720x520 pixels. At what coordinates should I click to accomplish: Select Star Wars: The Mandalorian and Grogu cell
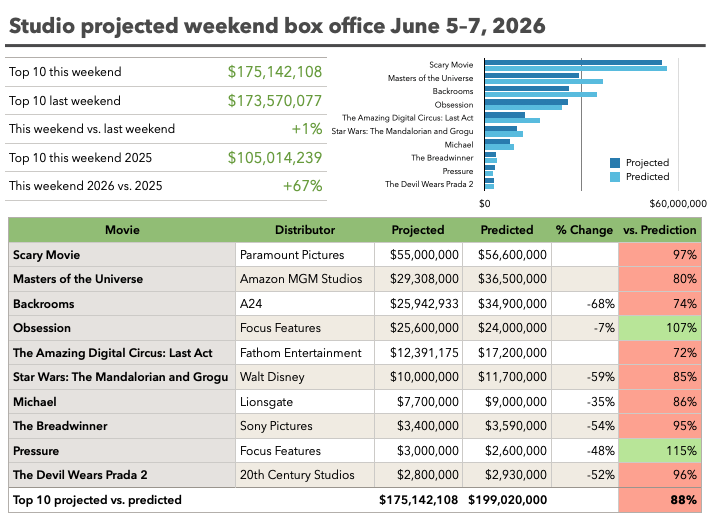coord(122,377)
